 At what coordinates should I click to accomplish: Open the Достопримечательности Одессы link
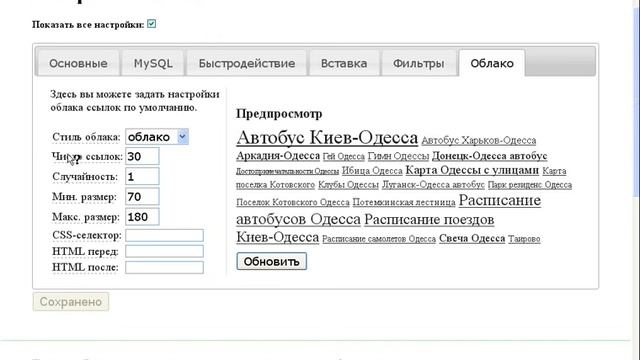pos(287,171)
